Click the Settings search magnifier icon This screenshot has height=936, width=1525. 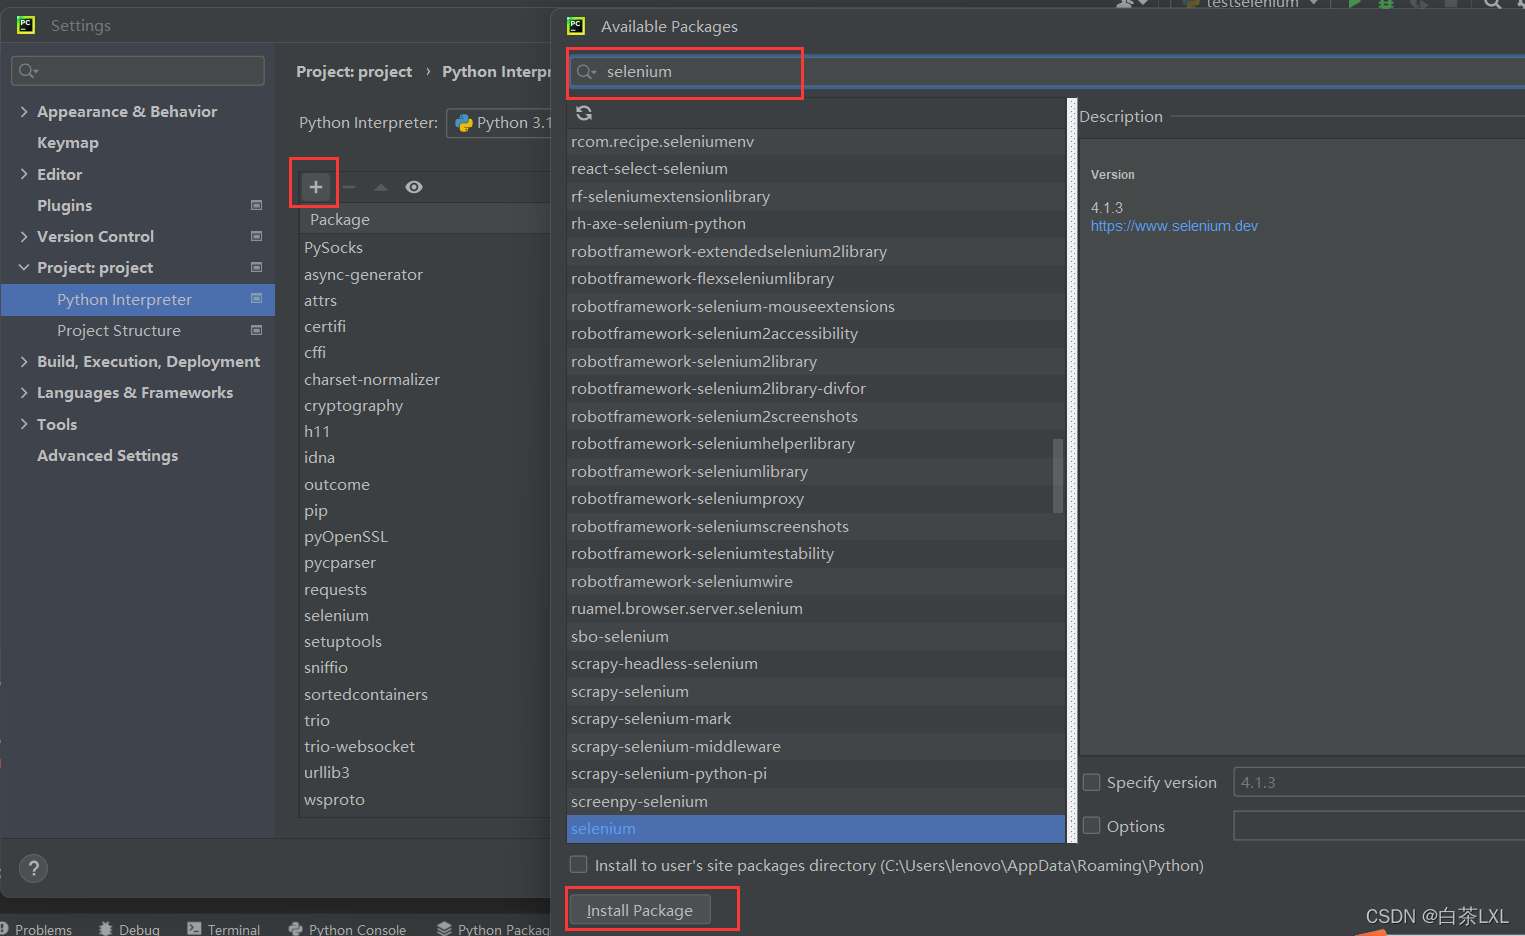(x=28, y=71)
